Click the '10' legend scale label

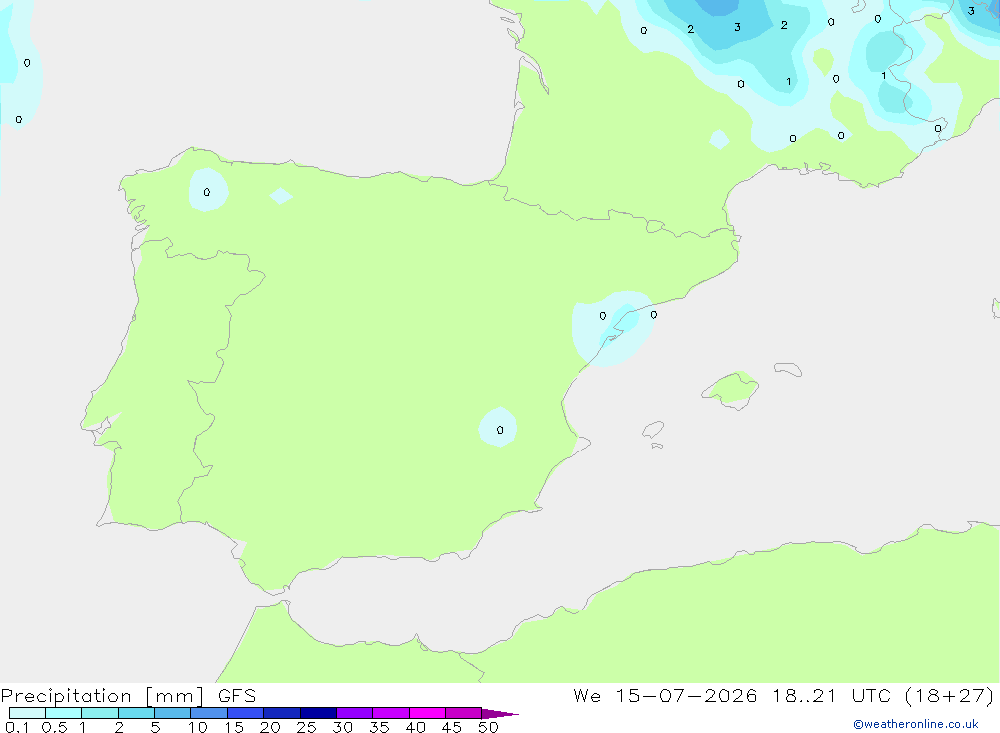198,727
